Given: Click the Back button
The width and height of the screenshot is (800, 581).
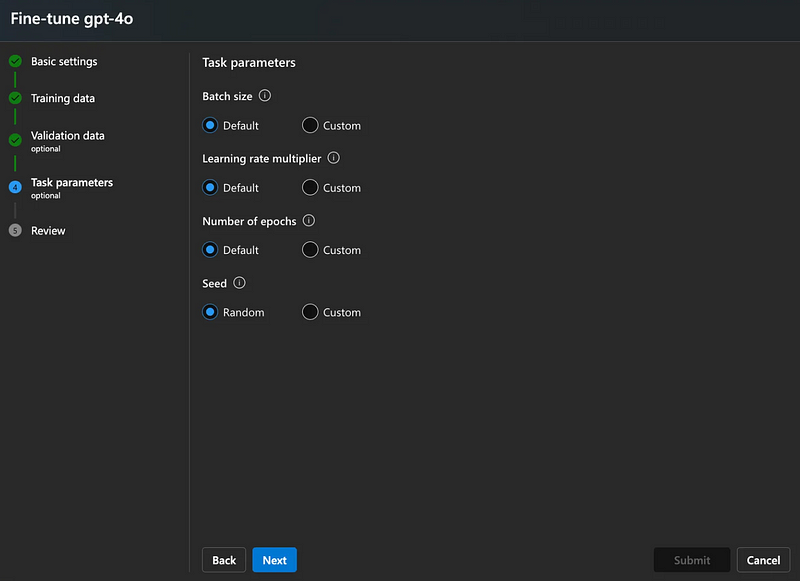Looking at the screenshot, I should point(224,560).
